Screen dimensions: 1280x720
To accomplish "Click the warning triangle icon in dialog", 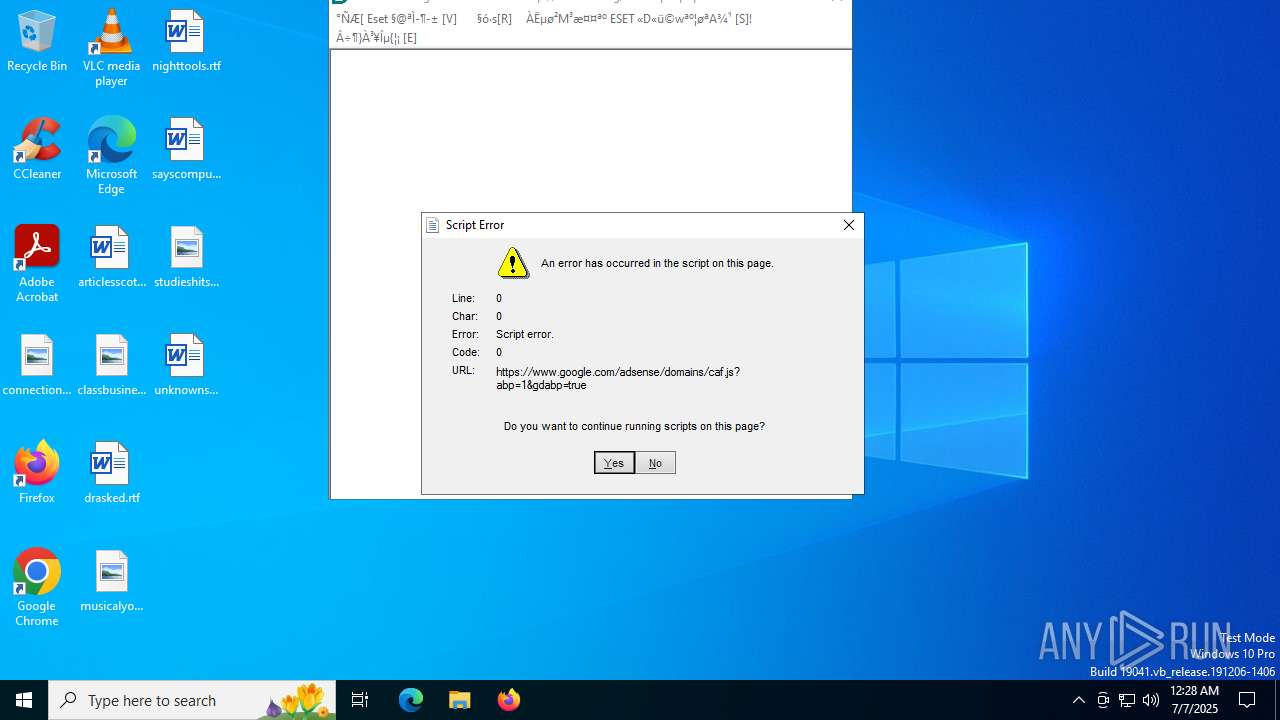I will pos(513,263).
